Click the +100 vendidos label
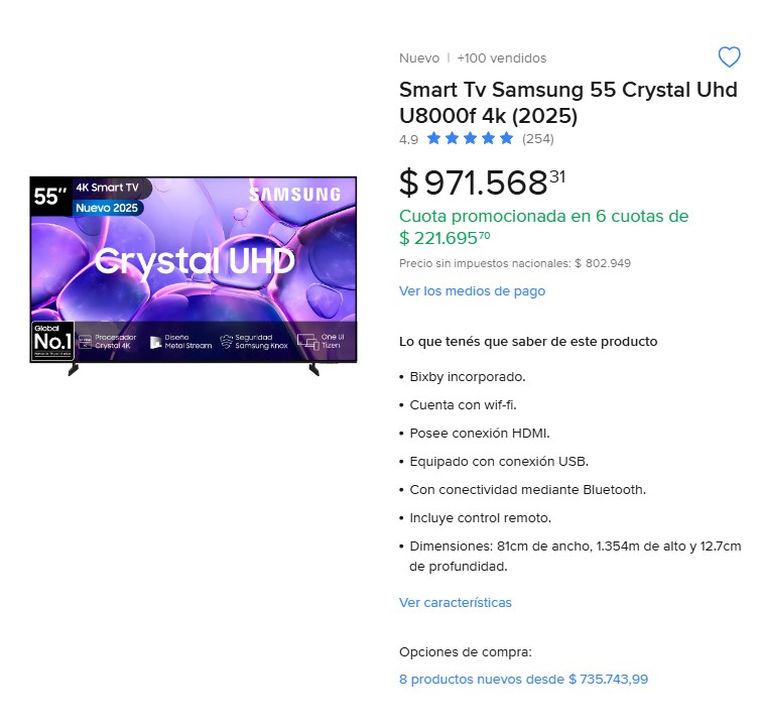Image resolution: width=760 pixels, height=727 pixels. 501,58
